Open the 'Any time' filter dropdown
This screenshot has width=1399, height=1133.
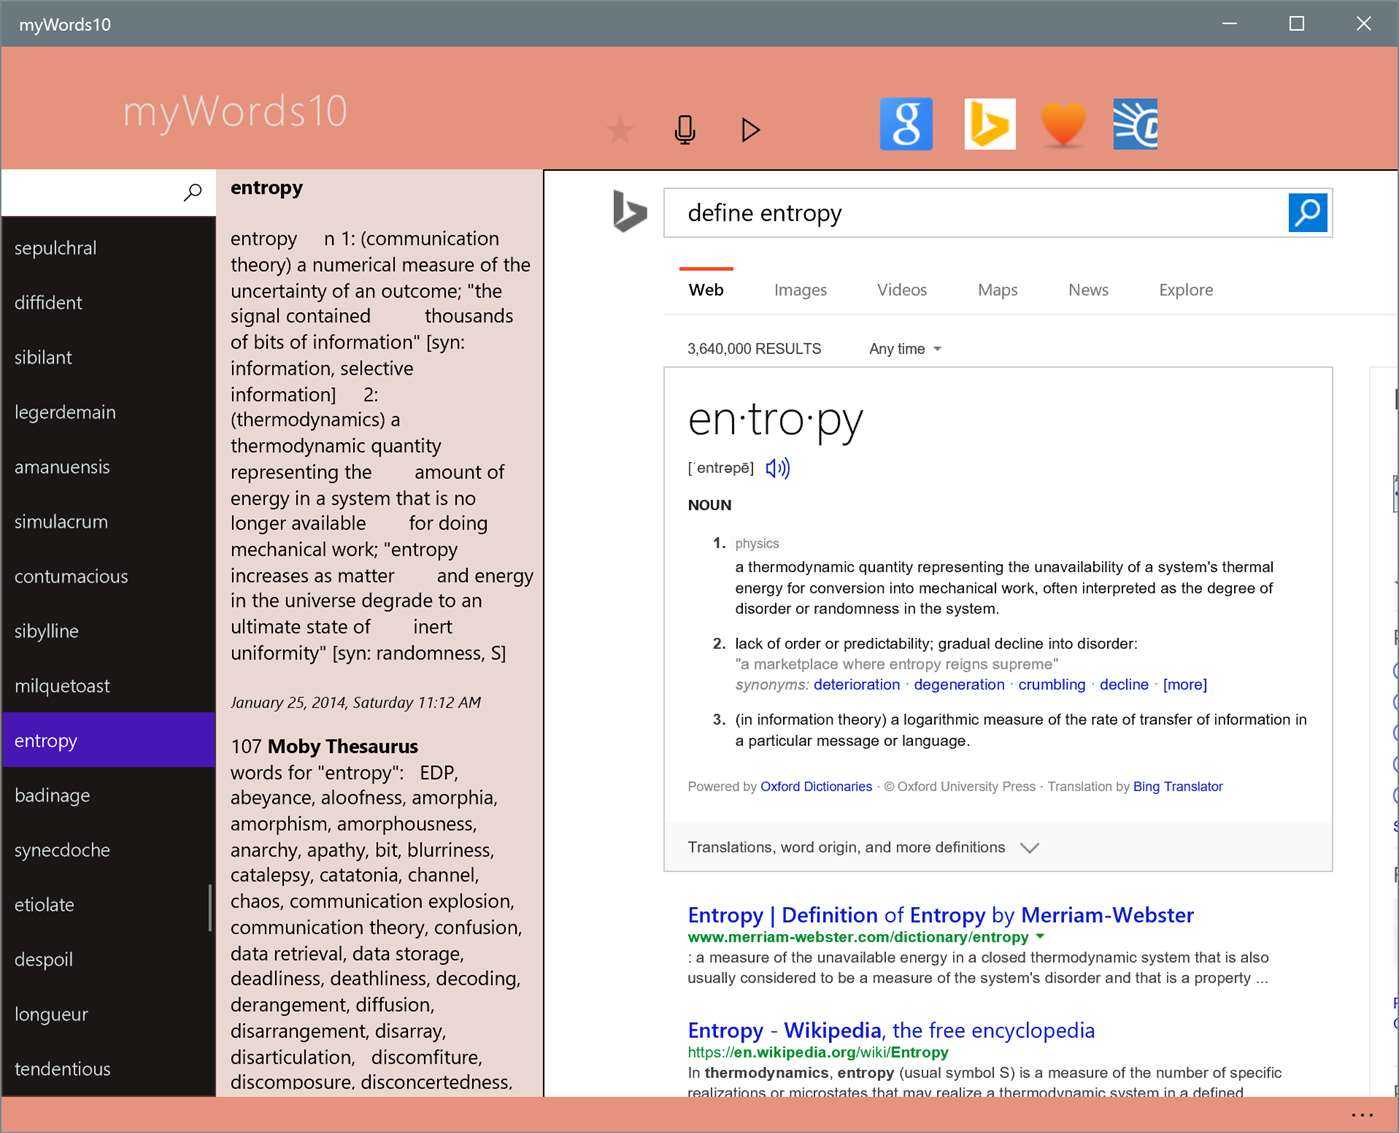(905, 349)
